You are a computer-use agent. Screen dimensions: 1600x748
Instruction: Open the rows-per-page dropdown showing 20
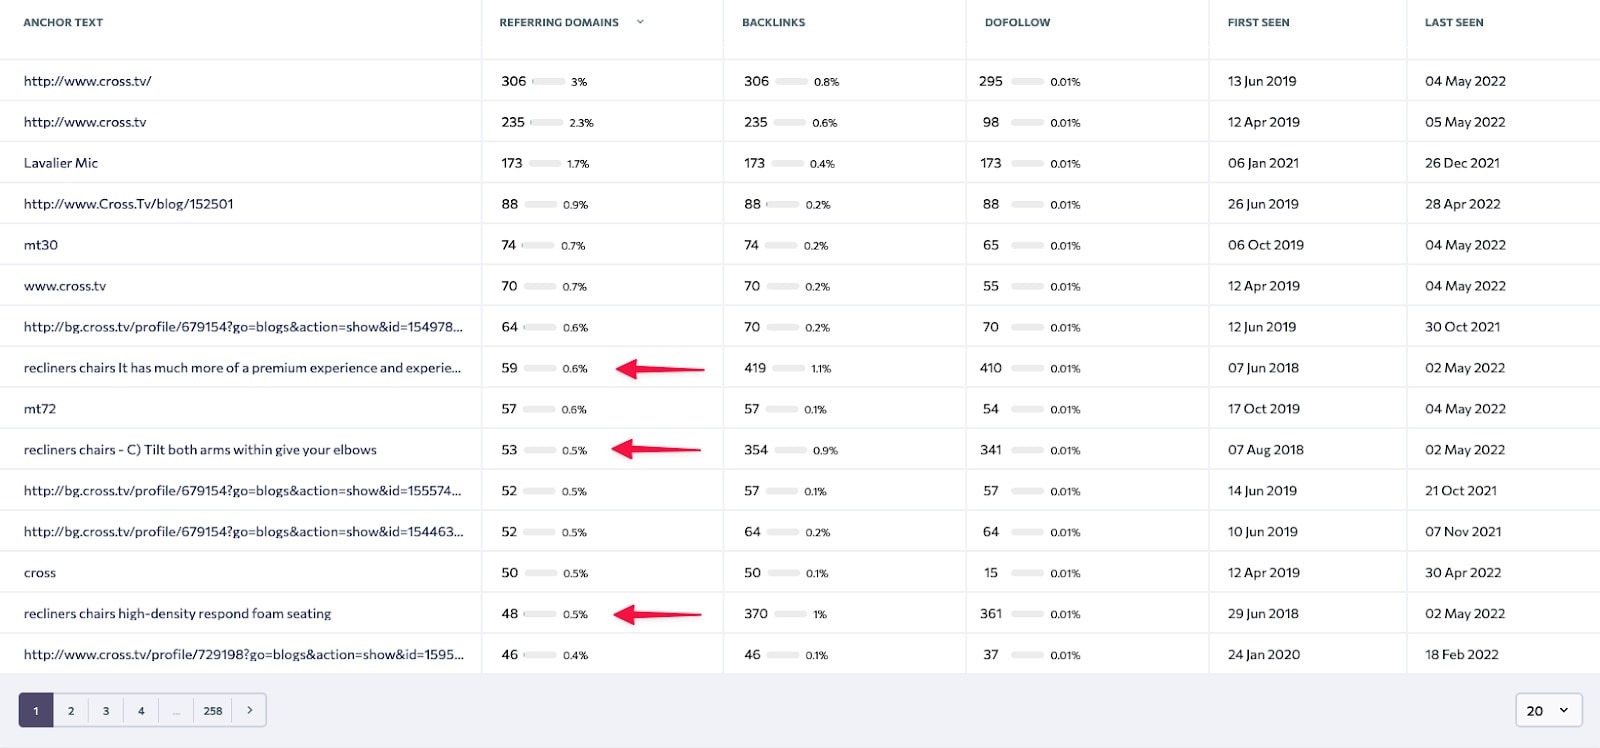coord(1548,710)
